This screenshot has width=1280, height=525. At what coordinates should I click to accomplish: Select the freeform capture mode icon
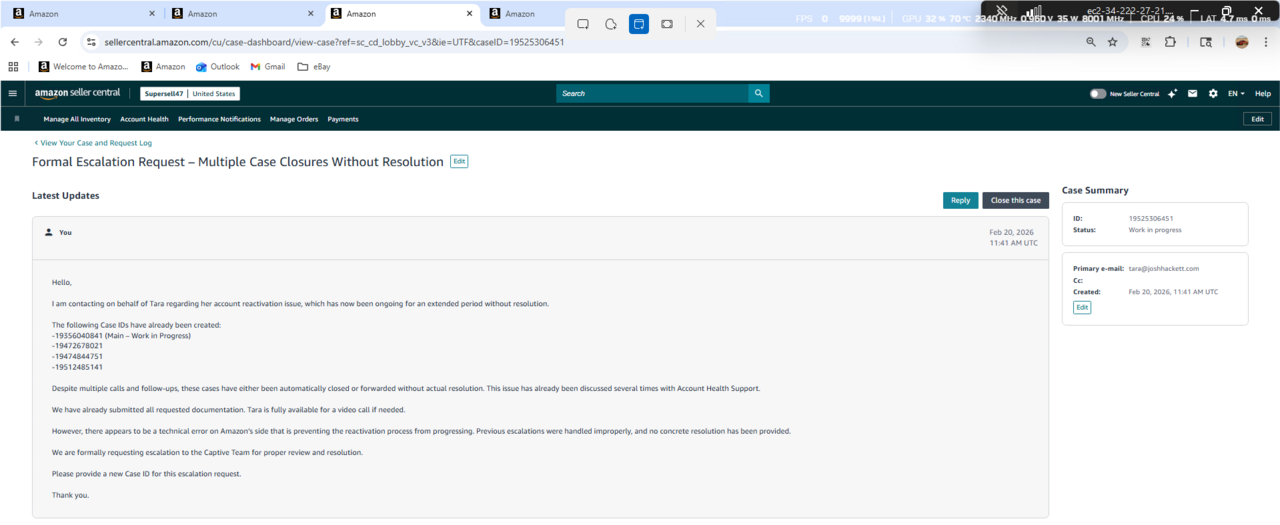[611, 23]
